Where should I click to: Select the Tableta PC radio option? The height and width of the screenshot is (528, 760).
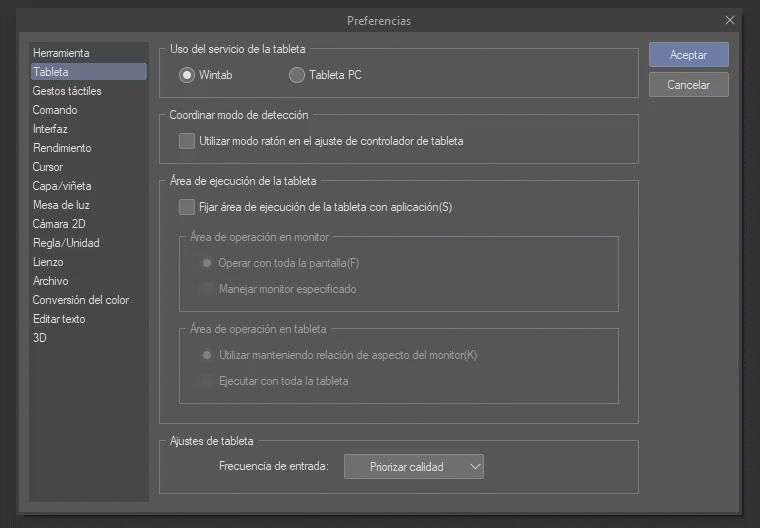[296, 75]
